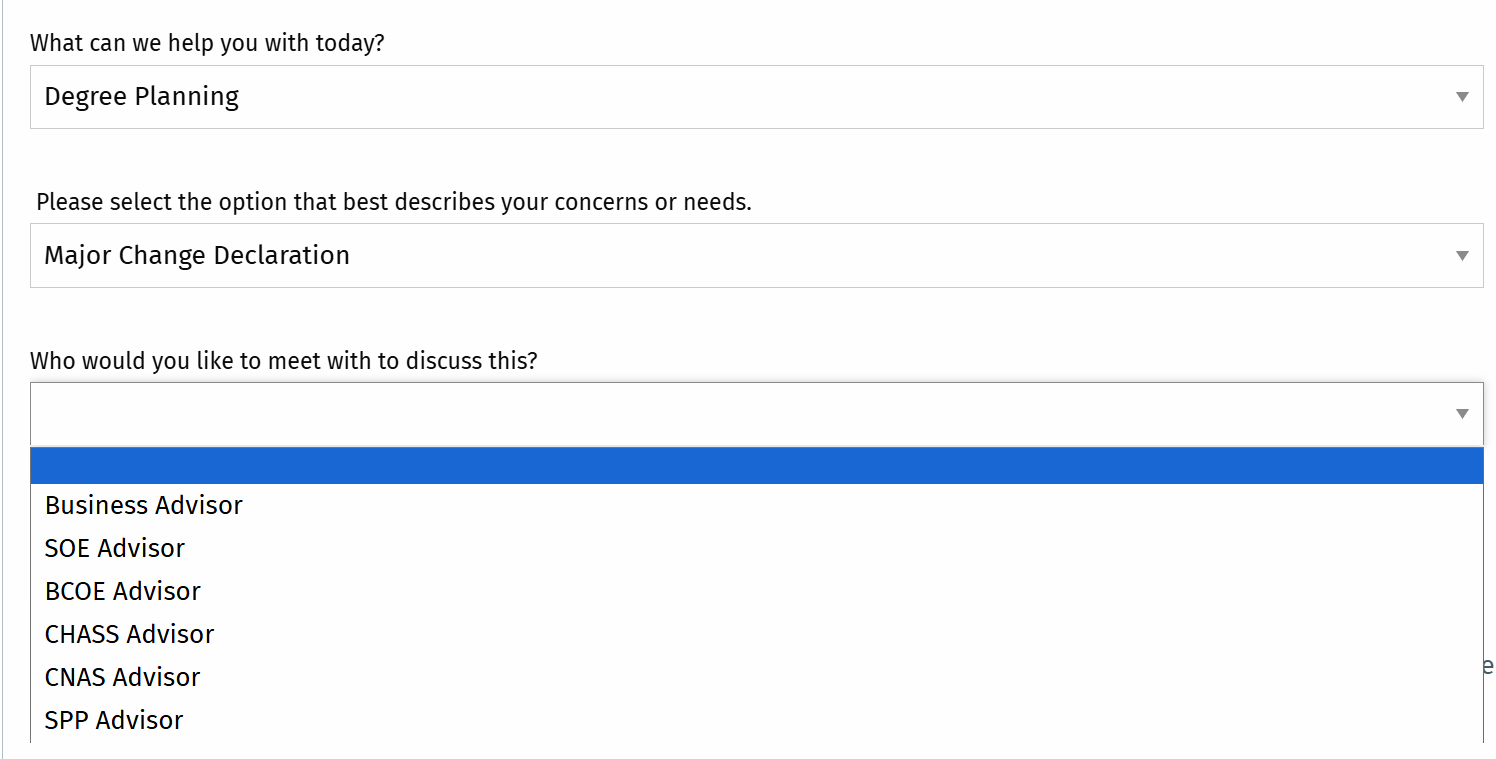Click the blank space right of 'SPP Advisor'
The width and height of the screenshot is (1496, 759).
800,720
